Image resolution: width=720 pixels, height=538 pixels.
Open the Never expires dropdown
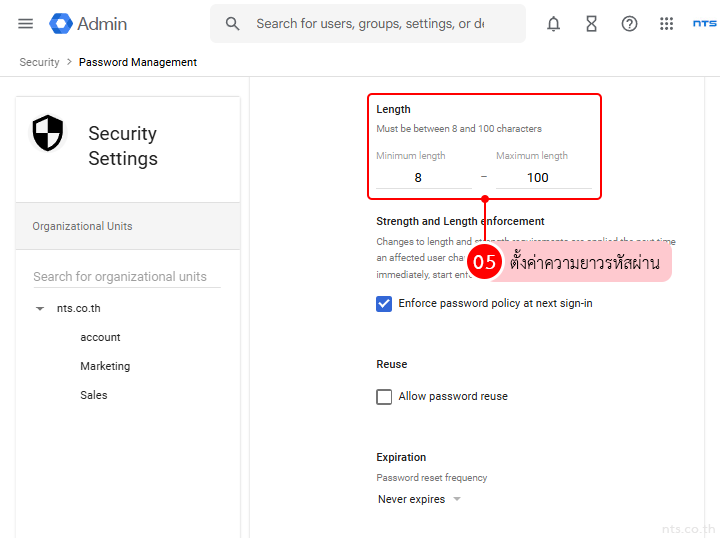[x=419, y=499]
